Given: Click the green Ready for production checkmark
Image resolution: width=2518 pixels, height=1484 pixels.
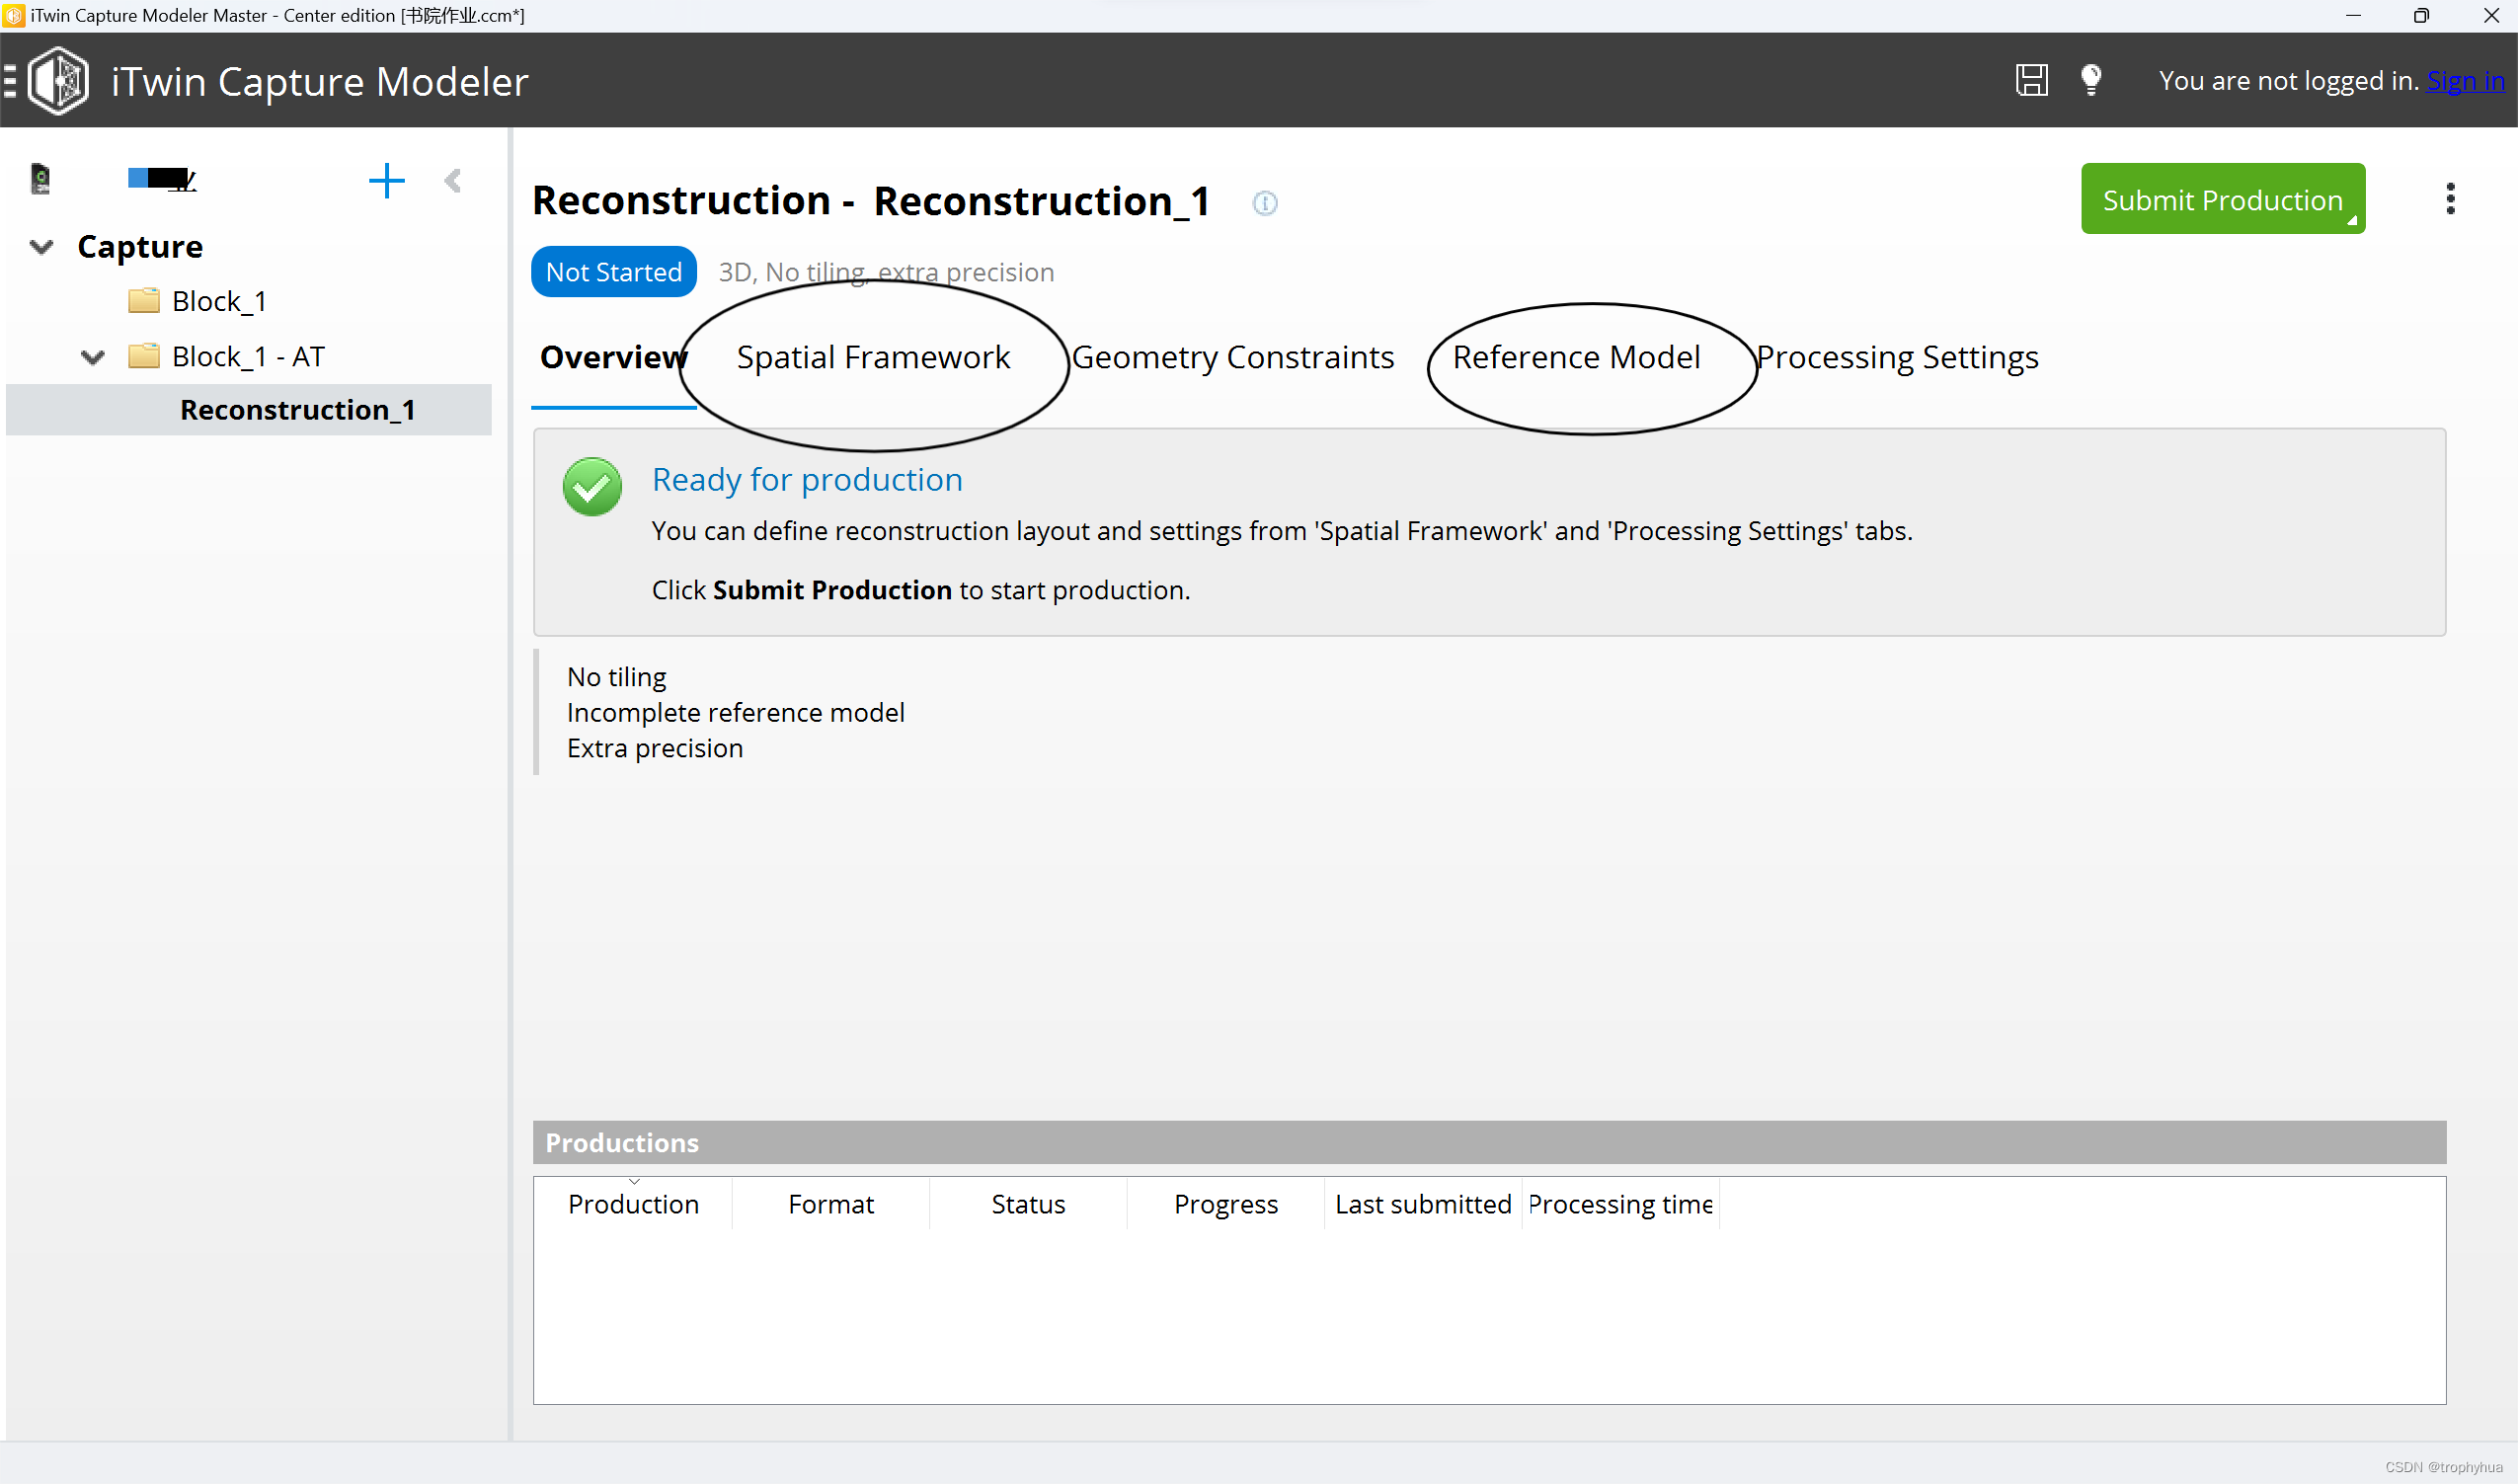Looking at the screenshot, I should tap(592, 487).
